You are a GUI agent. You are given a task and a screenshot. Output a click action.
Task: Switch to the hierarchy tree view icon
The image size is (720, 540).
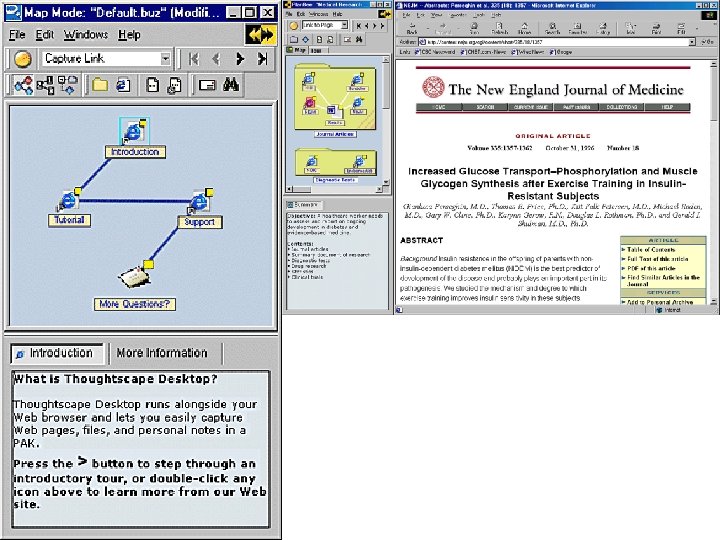coord(45,85)
